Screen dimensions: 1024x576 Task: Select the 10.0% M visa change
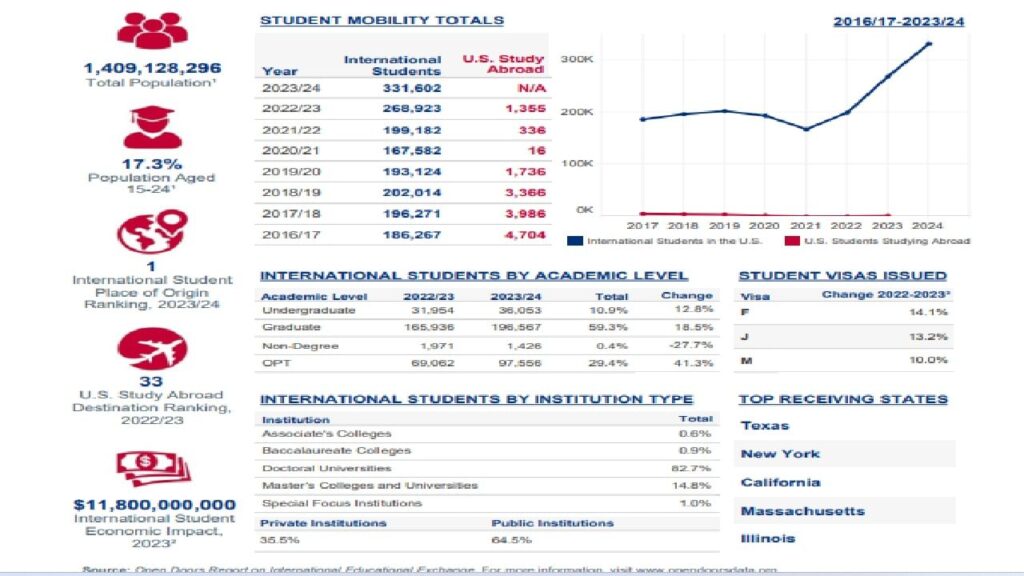(928, 360)
